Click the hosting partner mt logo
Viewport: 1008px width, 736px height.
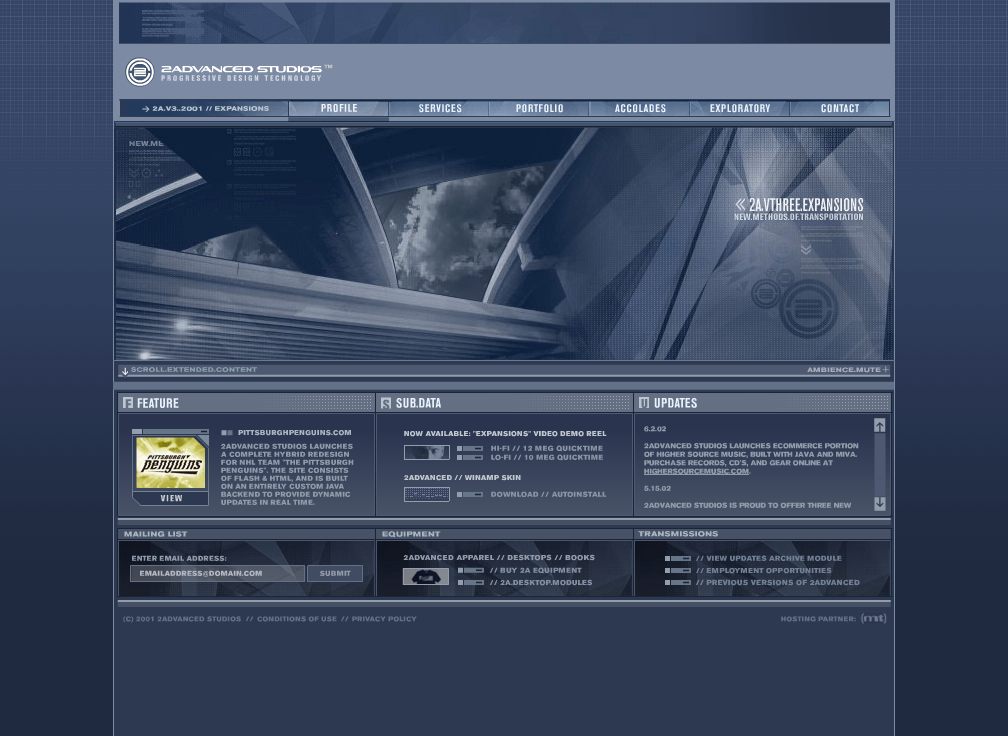(x=874, y=618)
